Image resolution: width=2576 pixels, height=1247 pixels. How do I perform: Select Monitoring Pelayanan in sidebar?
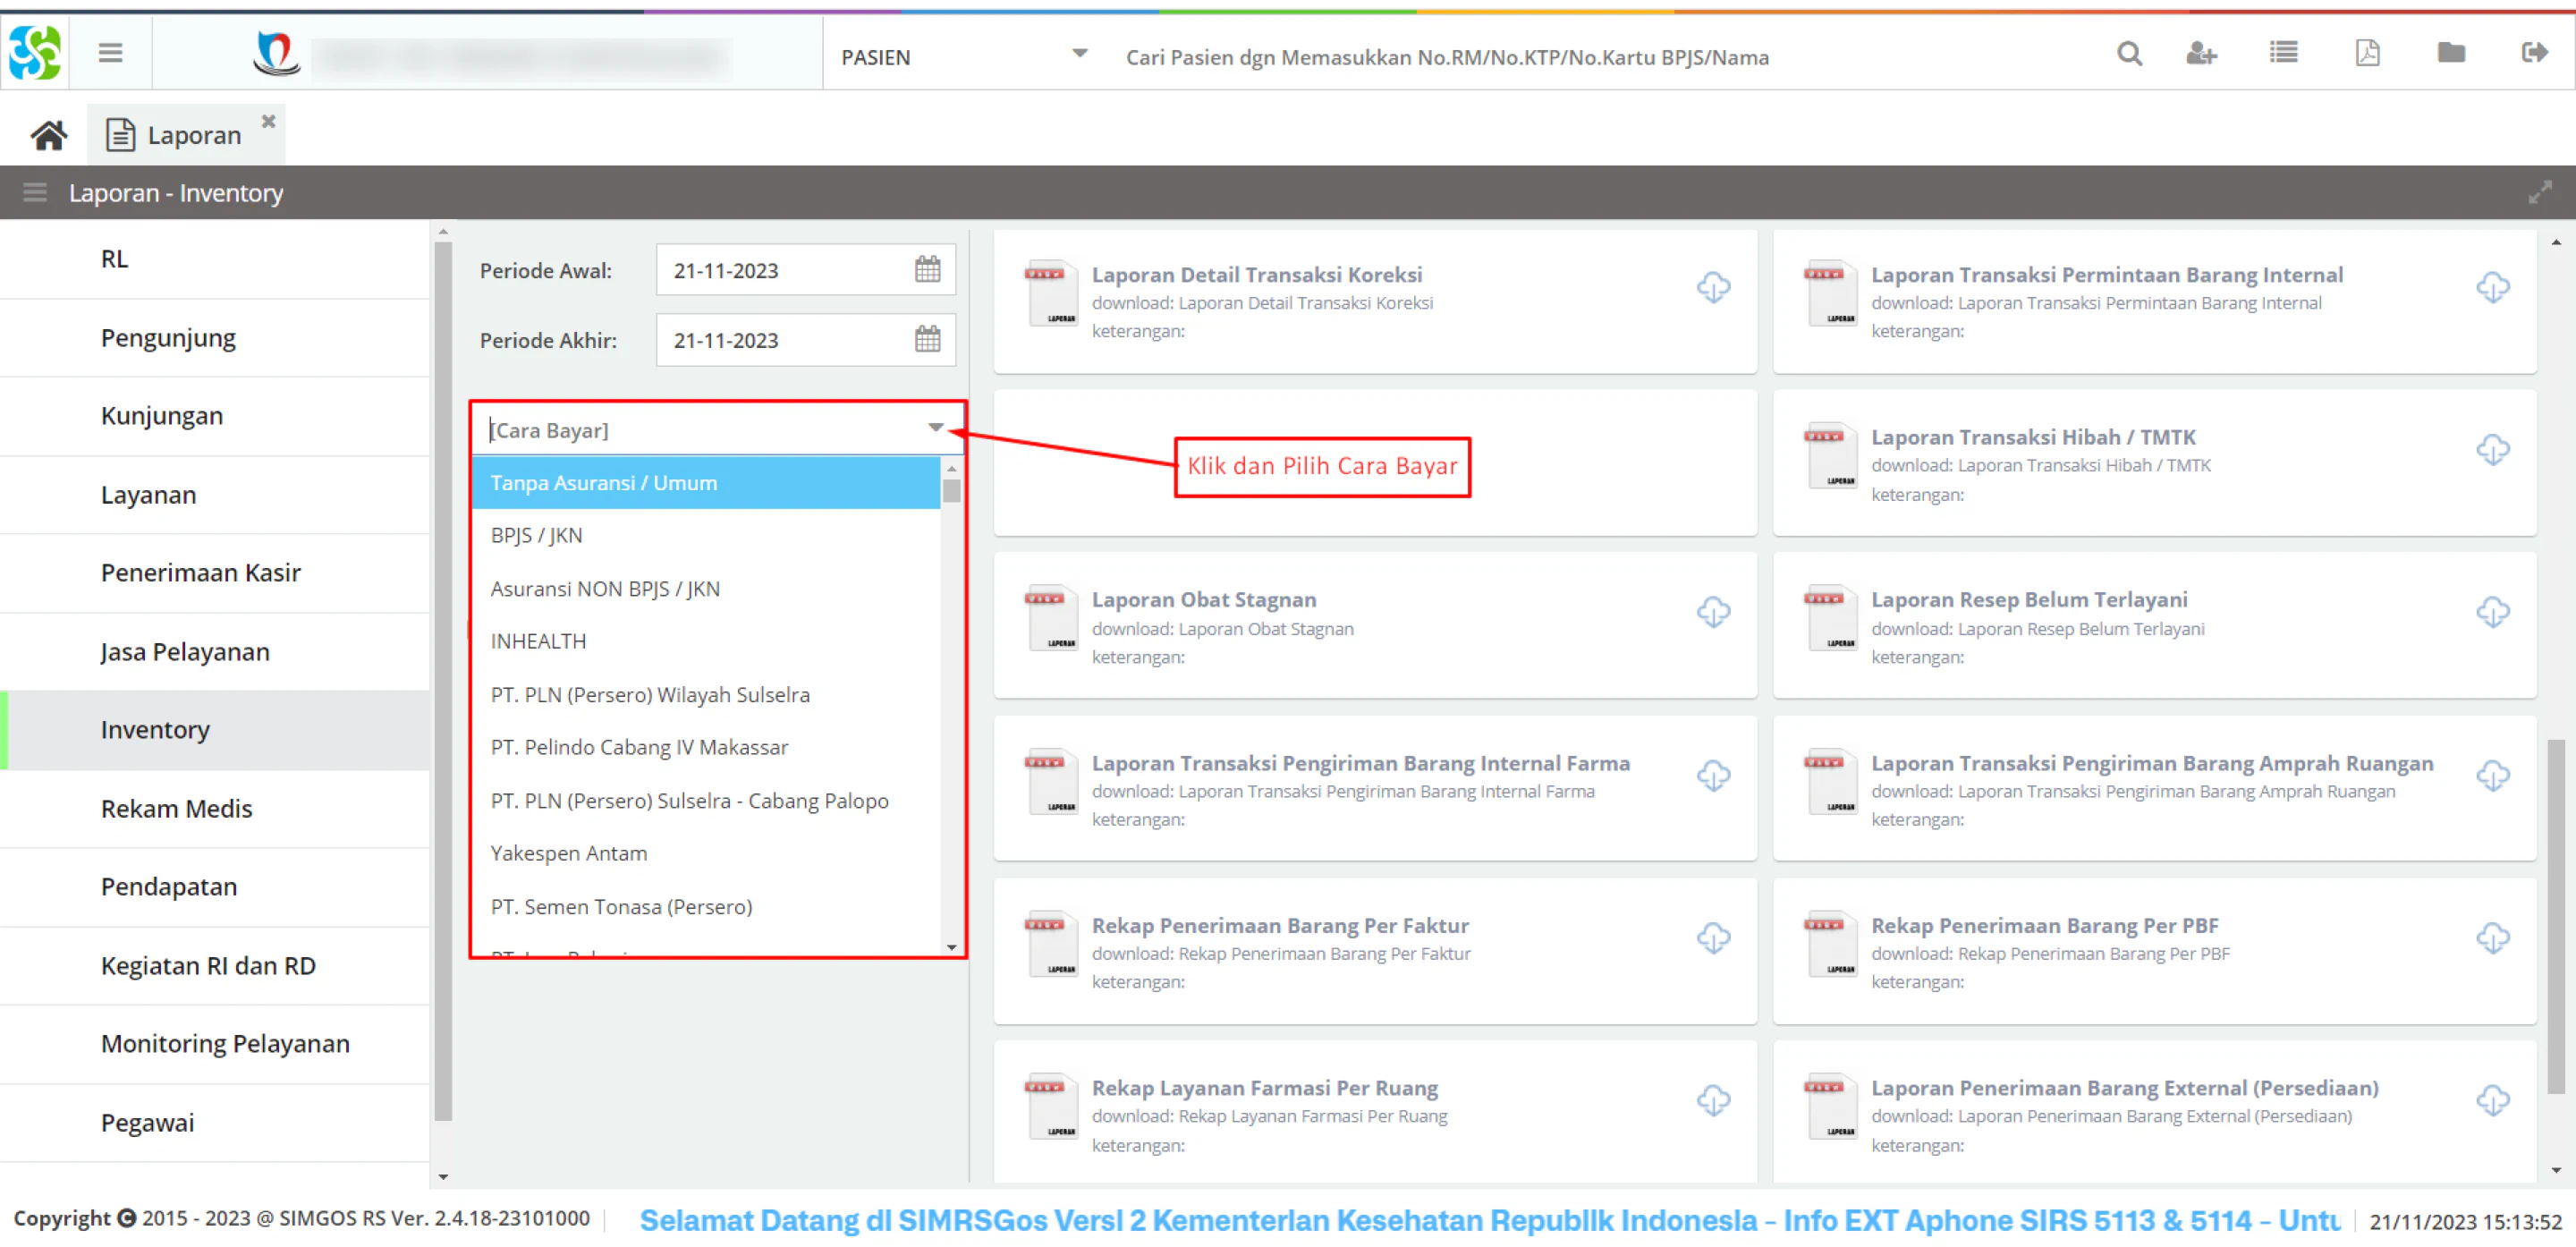(x=215, y=1044)
